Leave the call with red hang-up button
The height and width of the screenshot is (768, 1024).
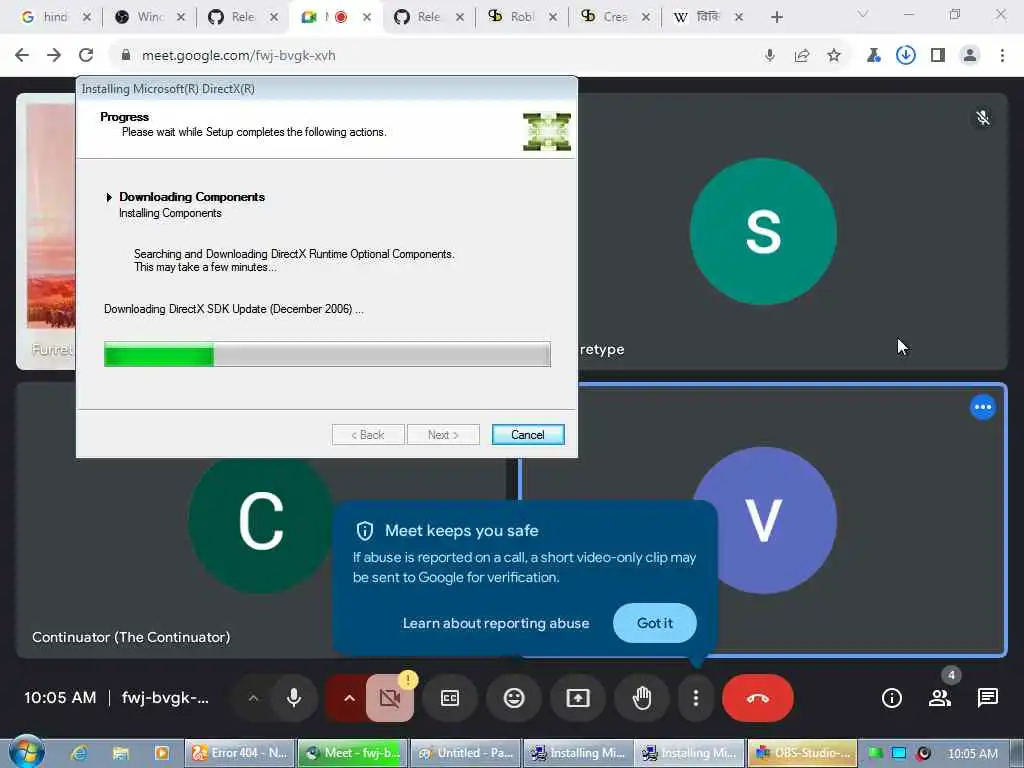tap(758, 698)
